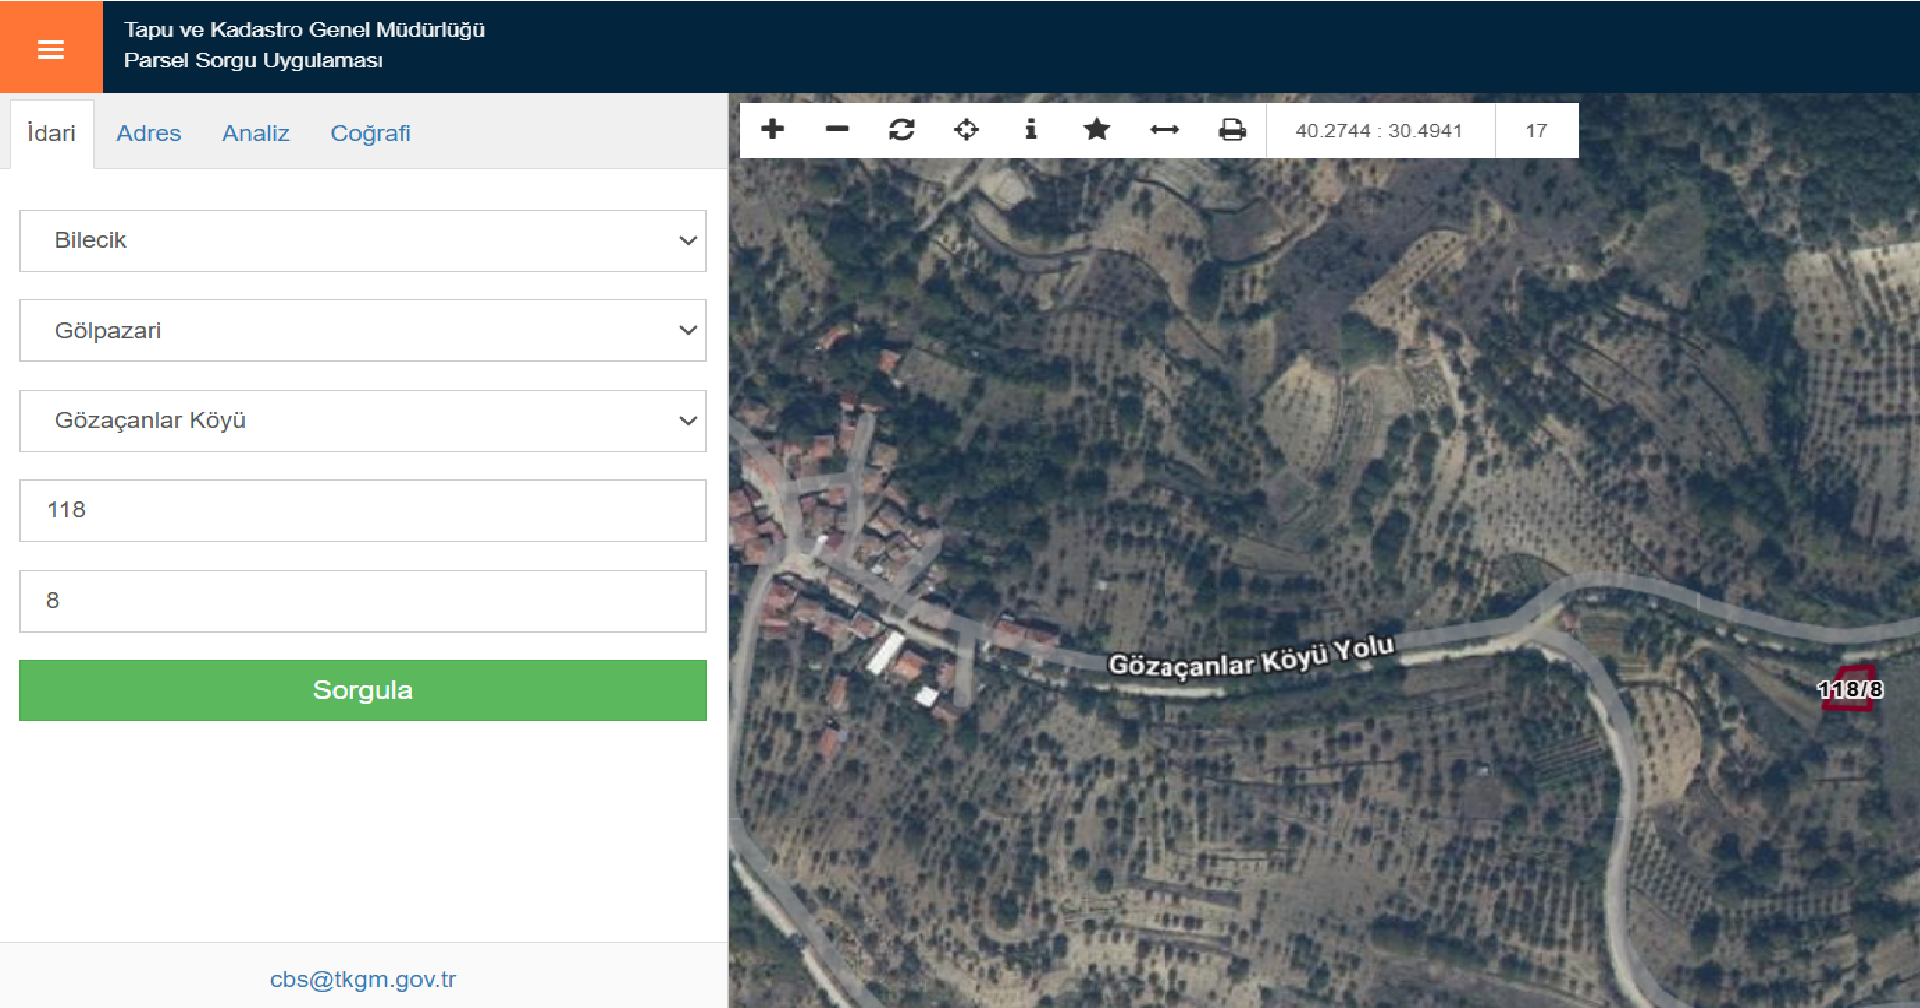This screenshot has width=1920, height=1008.
Task: Click the 118/8 parcel marker on map
Action: [x=1849, y=689]
